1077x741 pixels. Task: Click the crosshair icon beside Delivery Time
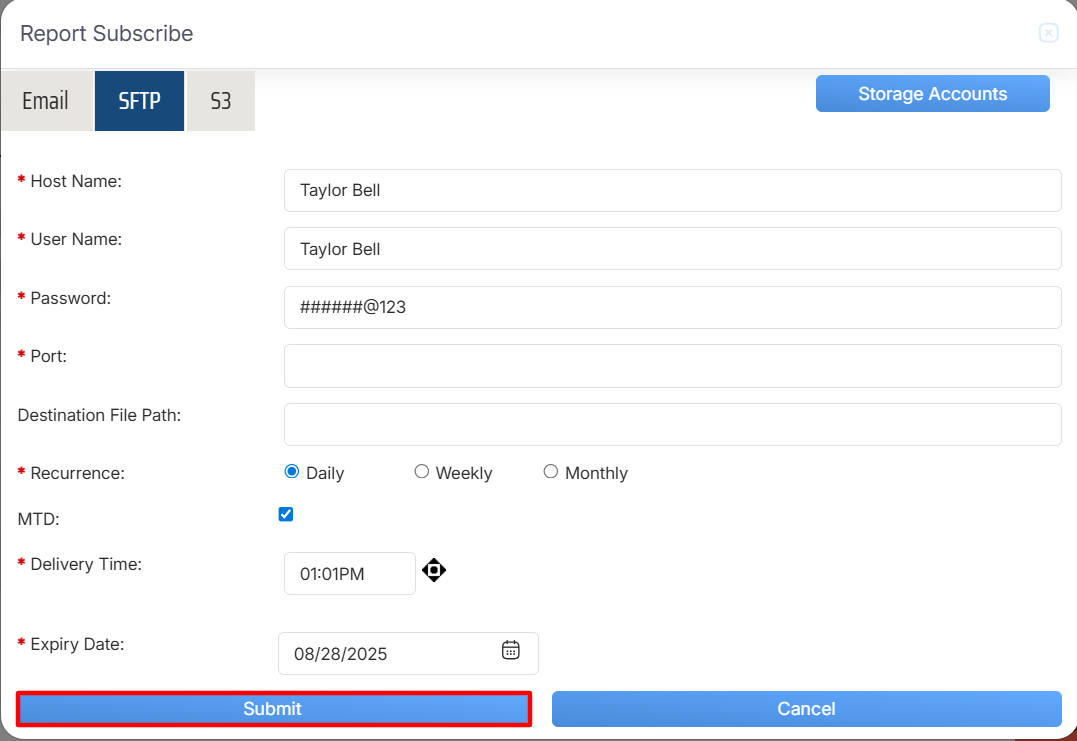click(x=434, y=571)
